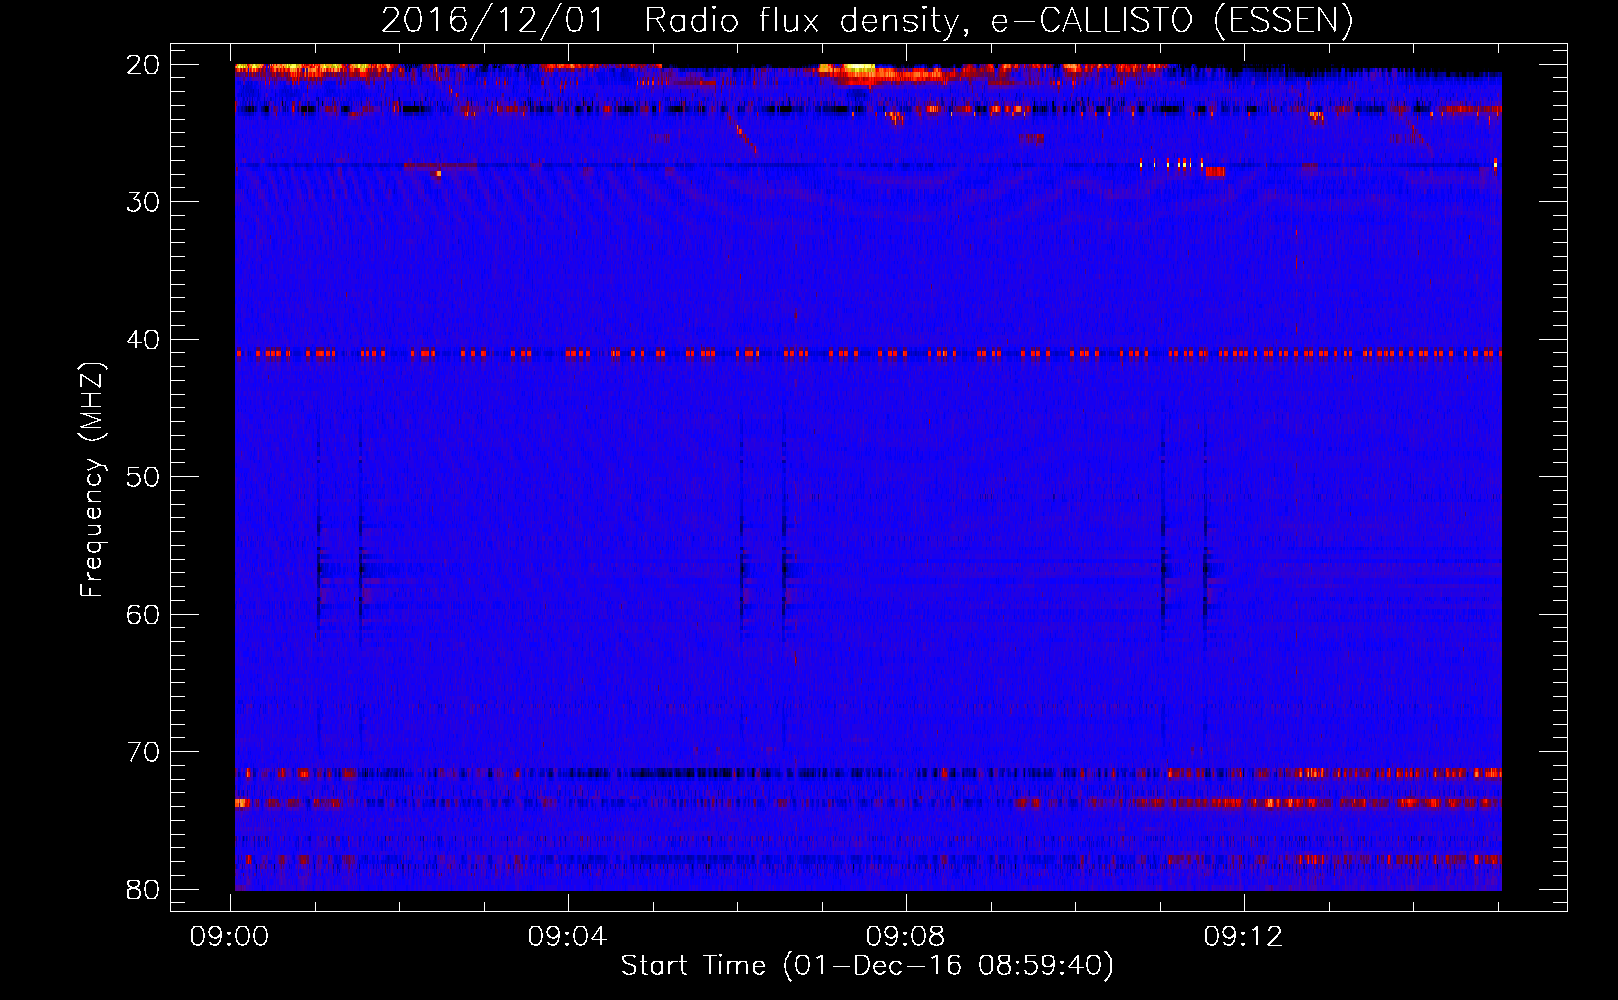Click the '50' frequency tick label
The height and width of the screenshot is (1000, 1618).
coord(143,477)
